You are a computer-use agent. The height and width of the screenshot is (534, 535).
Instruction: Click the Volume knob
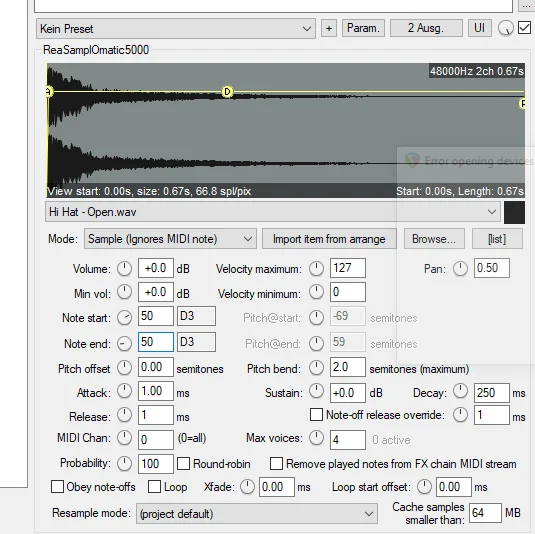(125, 269)
